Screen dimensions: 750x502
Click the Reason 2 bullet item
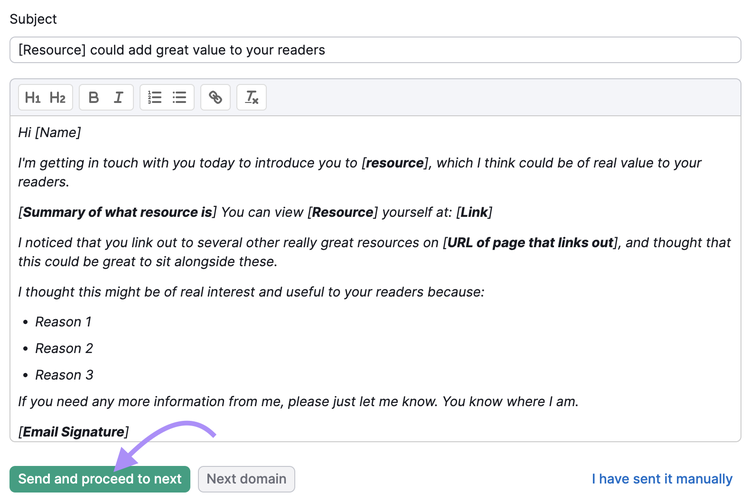64,349
